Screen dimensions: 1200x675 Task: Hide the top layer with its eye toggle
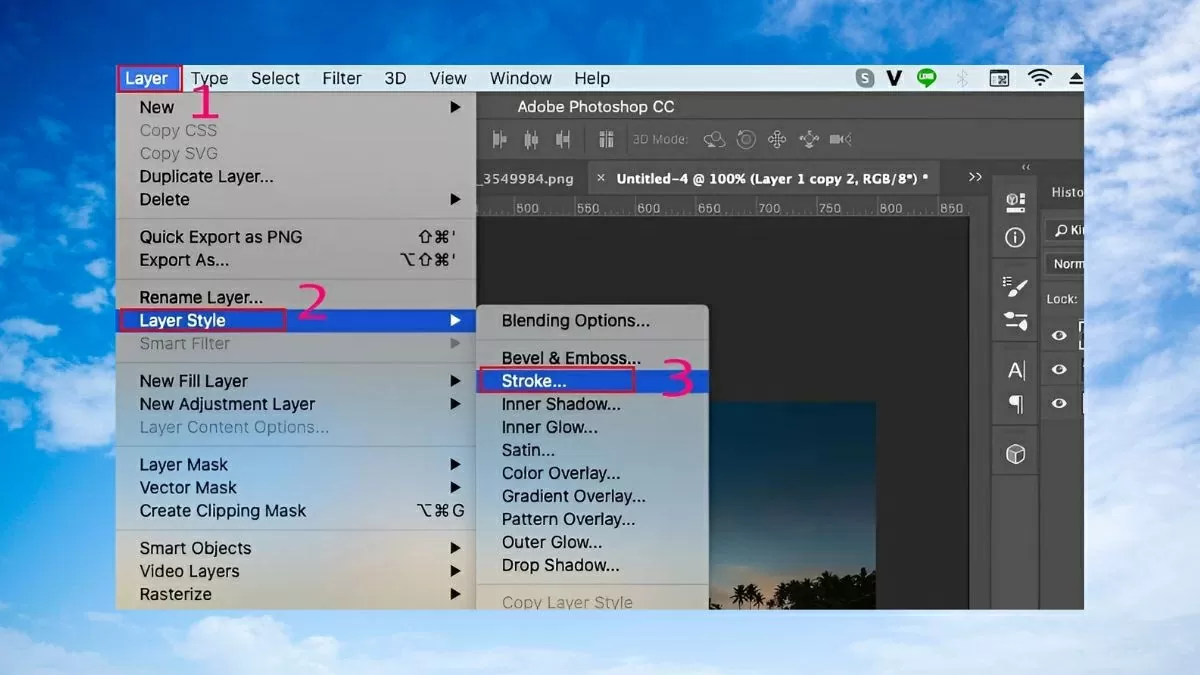point(1059,336)
